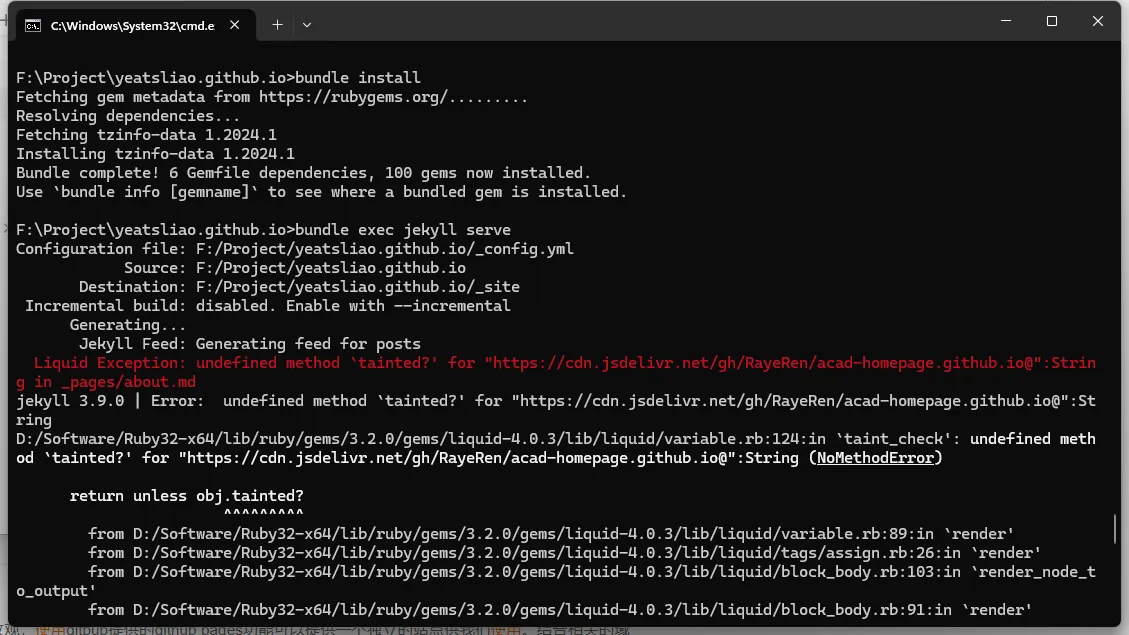Click the _config.yml configuration file path

pos(385,249)
